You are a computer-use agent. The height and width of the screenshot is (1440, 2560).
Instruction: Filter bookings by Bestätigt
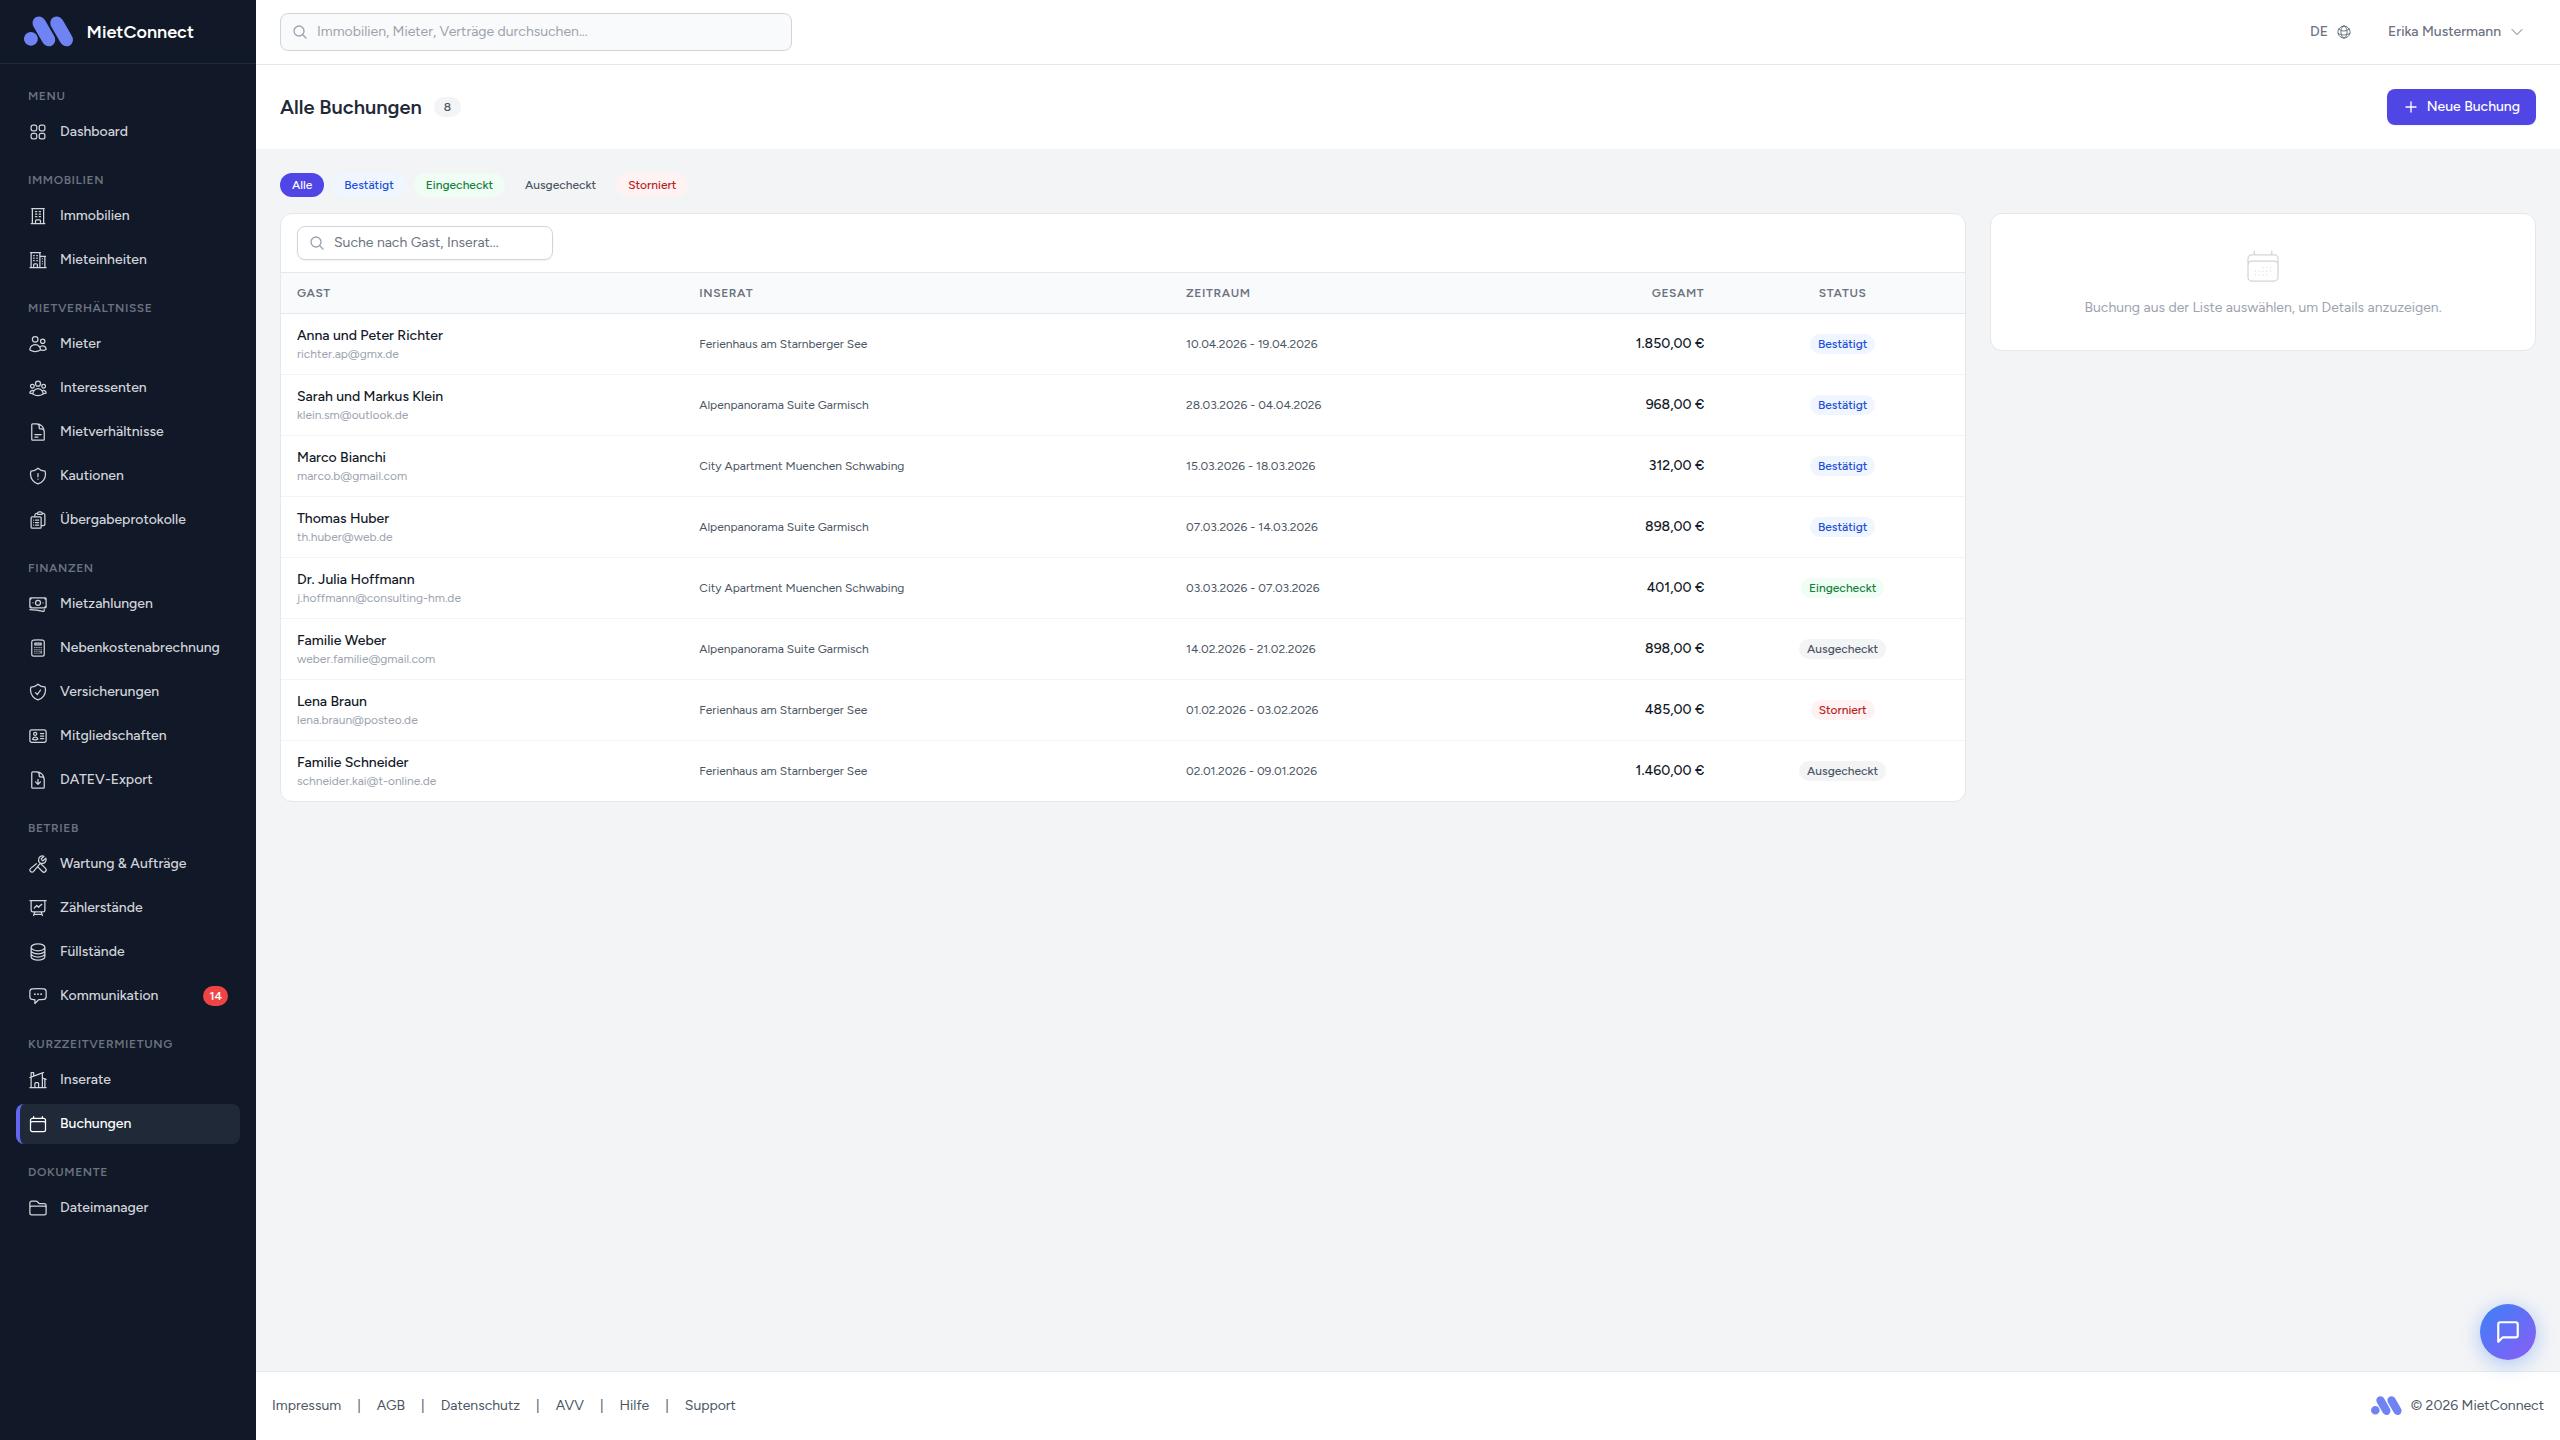368,185
